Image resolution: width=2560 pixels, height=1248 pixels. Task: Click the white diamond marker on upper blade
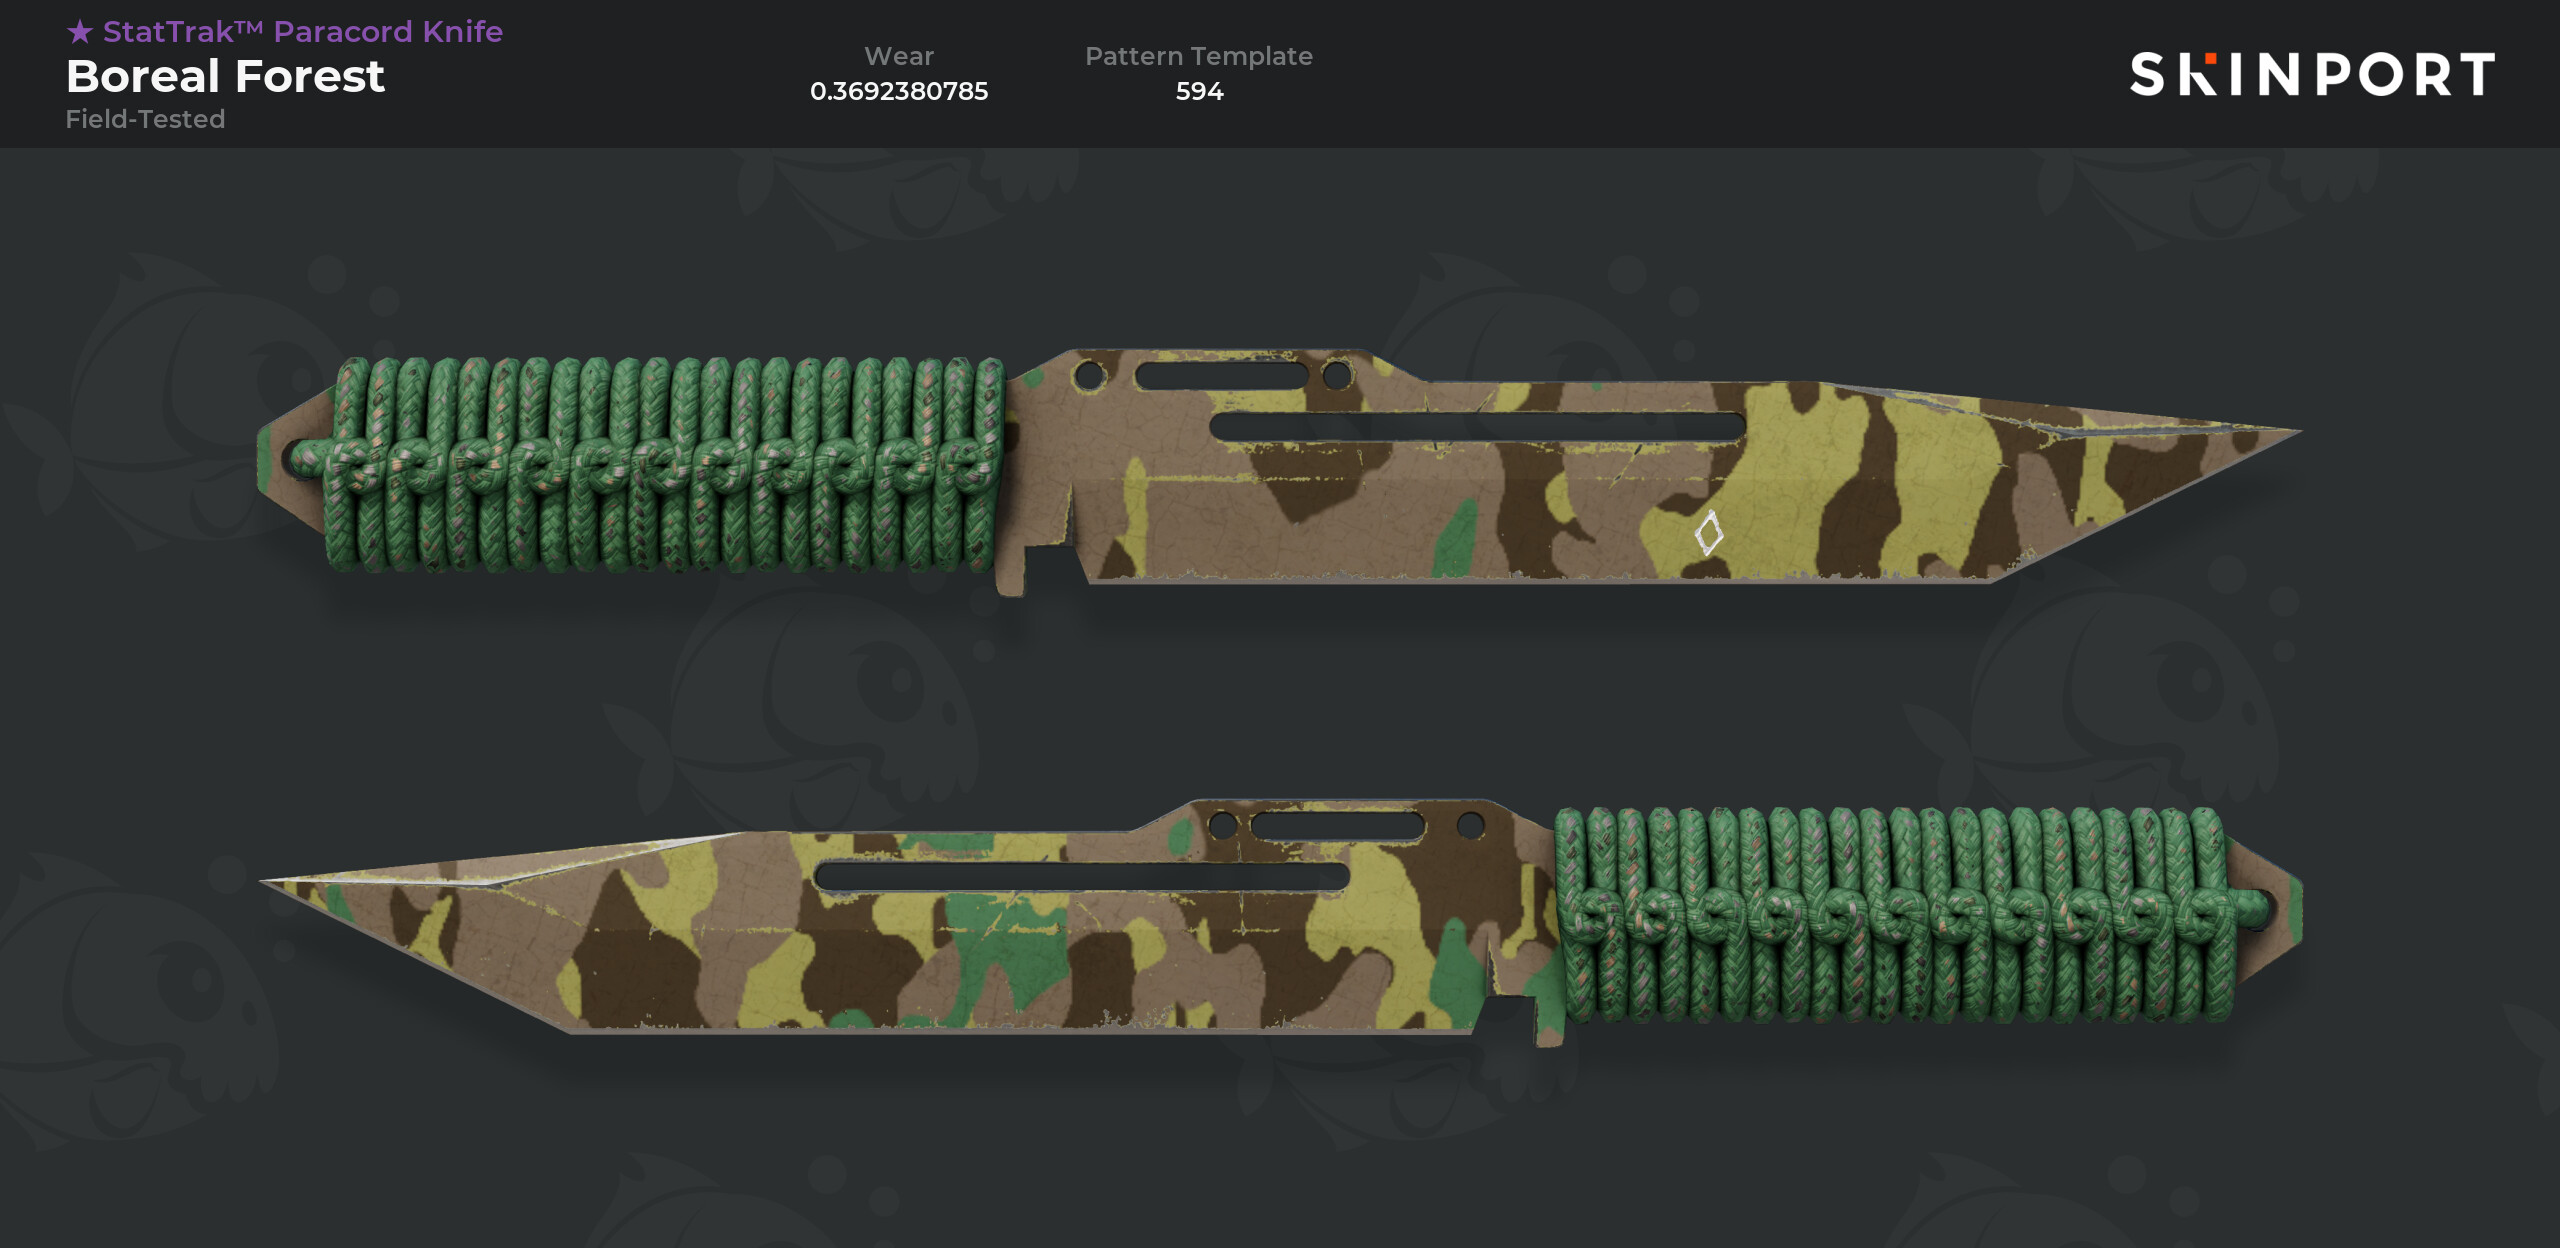[1708, 533]
